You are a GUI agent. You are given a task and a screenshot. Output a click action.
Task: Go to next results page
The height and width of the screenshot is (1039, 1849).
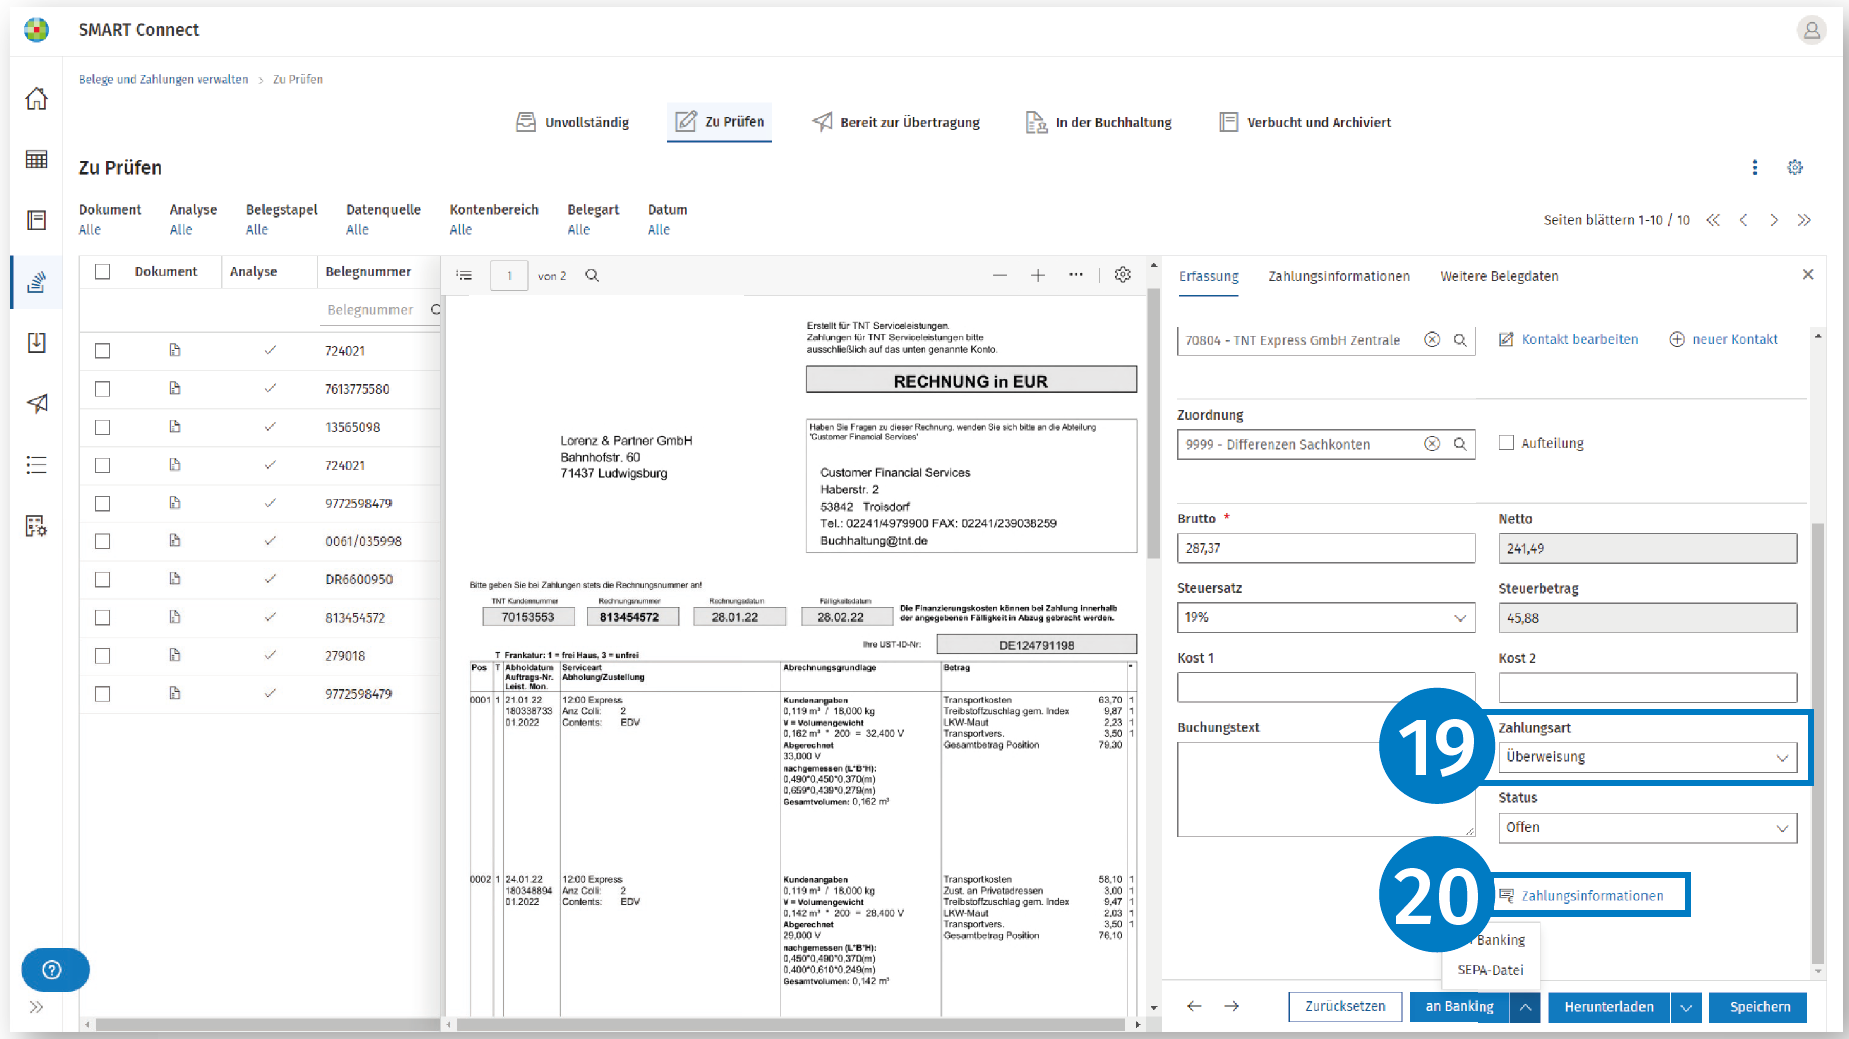tap(1774, 220)
